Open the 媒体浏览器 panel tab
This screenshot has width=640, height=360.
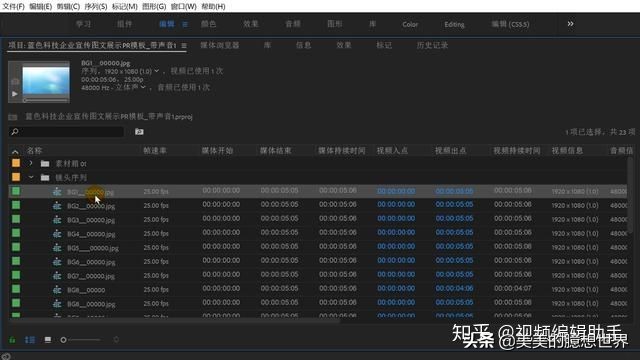(x=220, y=45)
